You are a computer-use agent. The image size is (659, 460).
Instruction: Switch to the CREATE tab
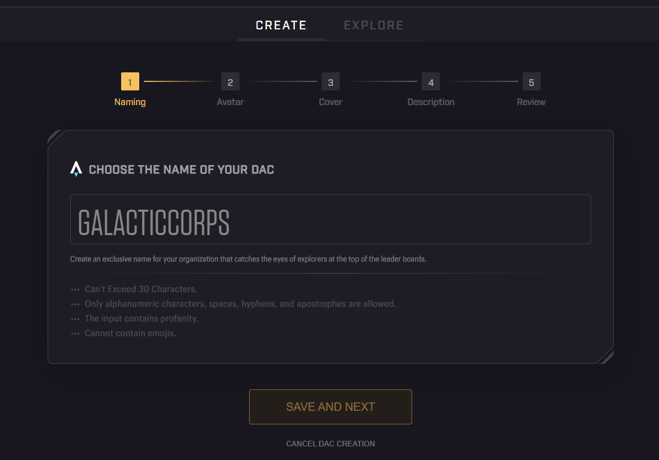(x=281, y=25)
